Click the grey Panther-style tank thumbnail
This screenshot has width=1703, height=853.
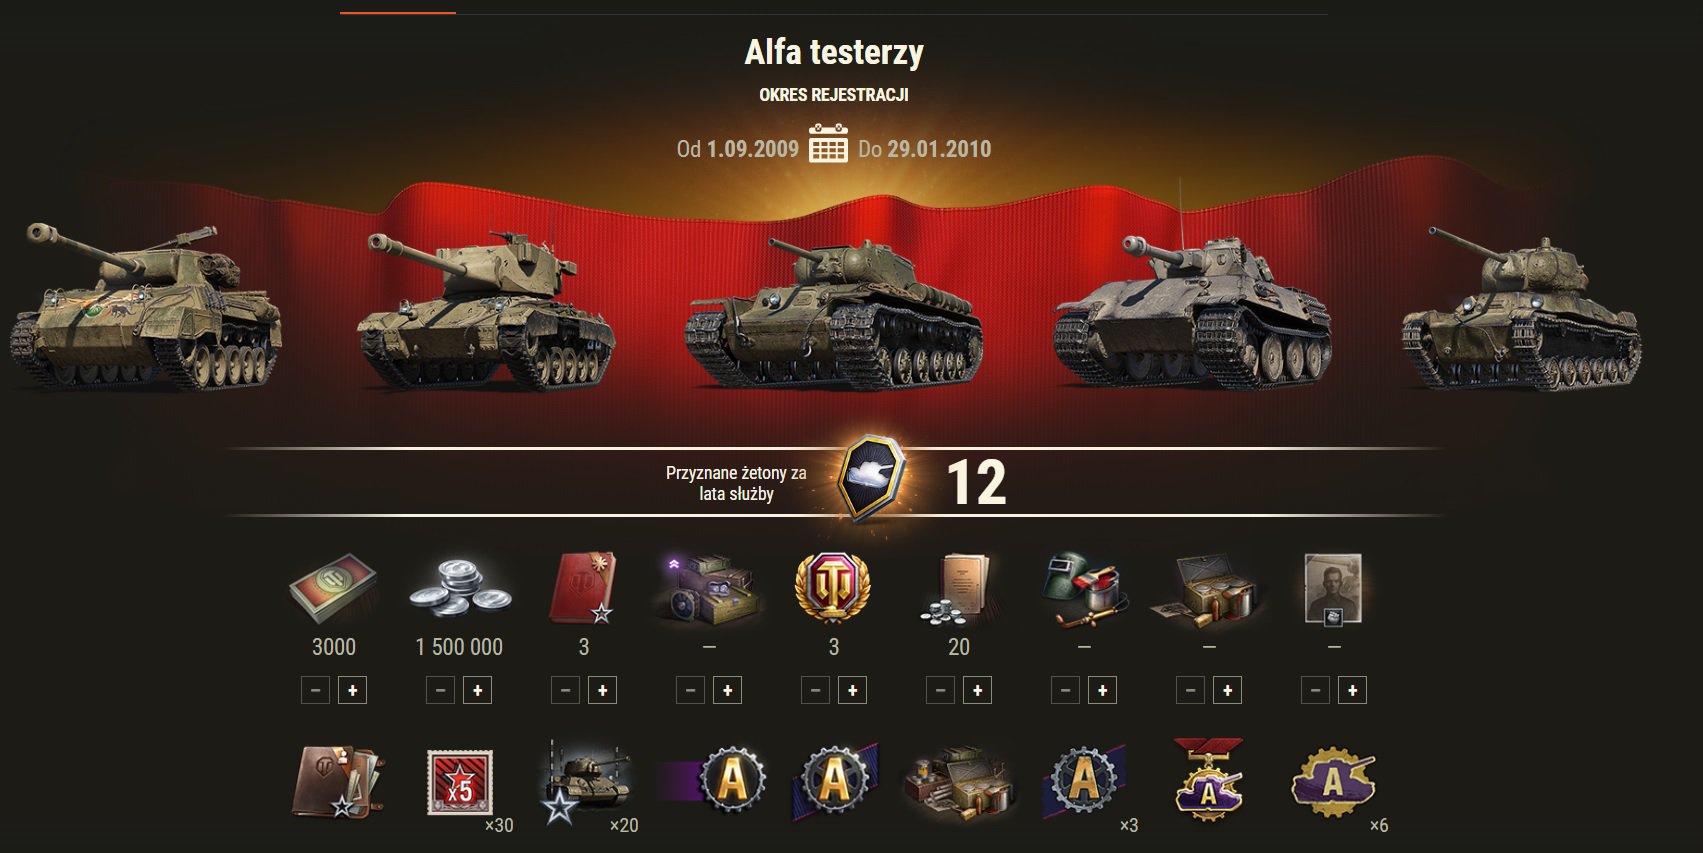(1192, 310)
